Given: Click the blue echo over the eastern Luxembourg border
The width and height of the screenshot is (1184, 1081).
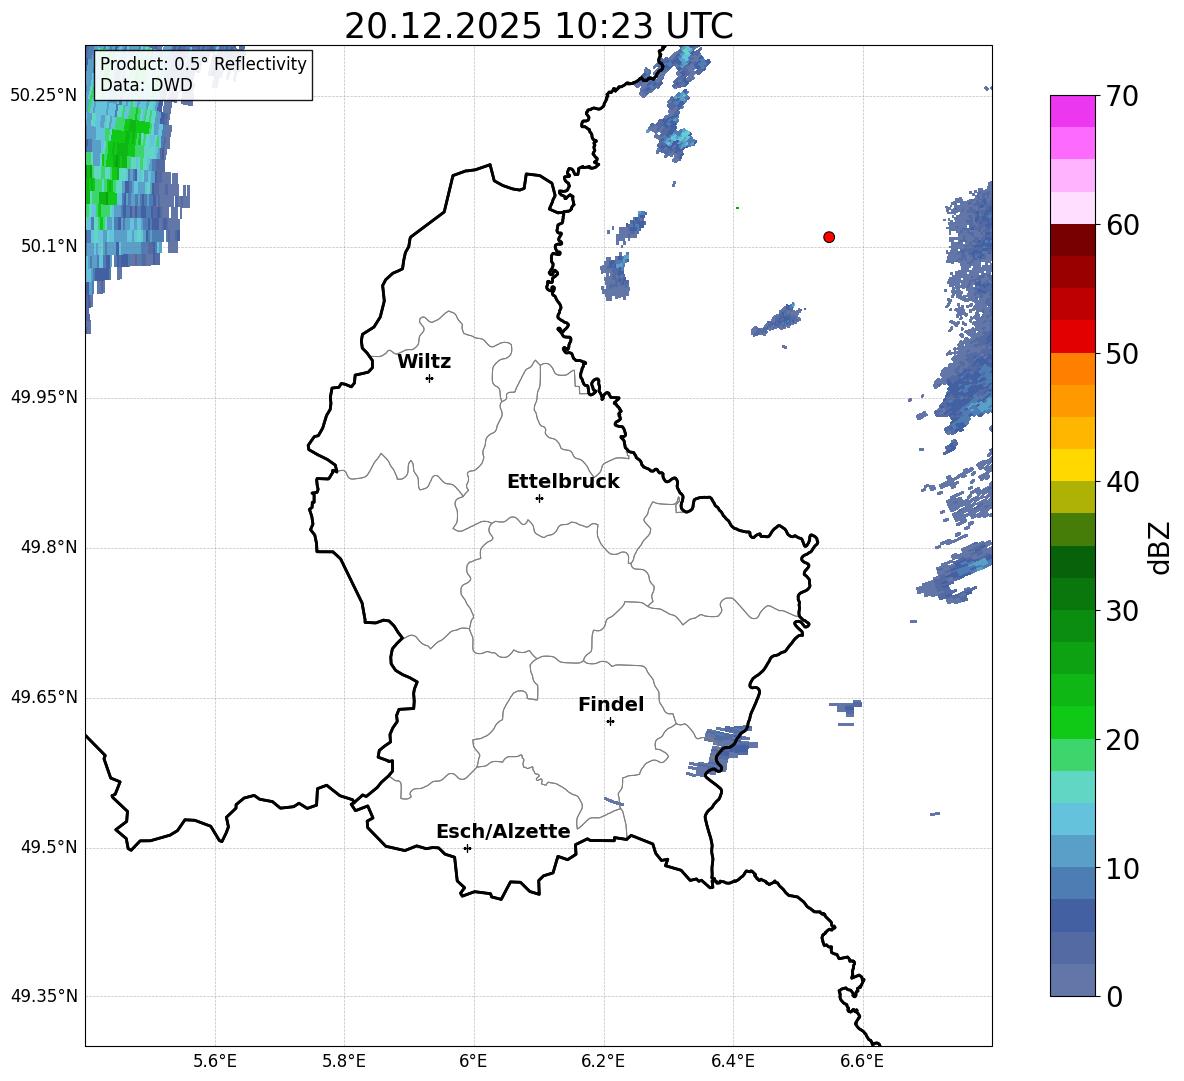Looking at the screenshot, I should pyautogui.click(x=721, y=749).
